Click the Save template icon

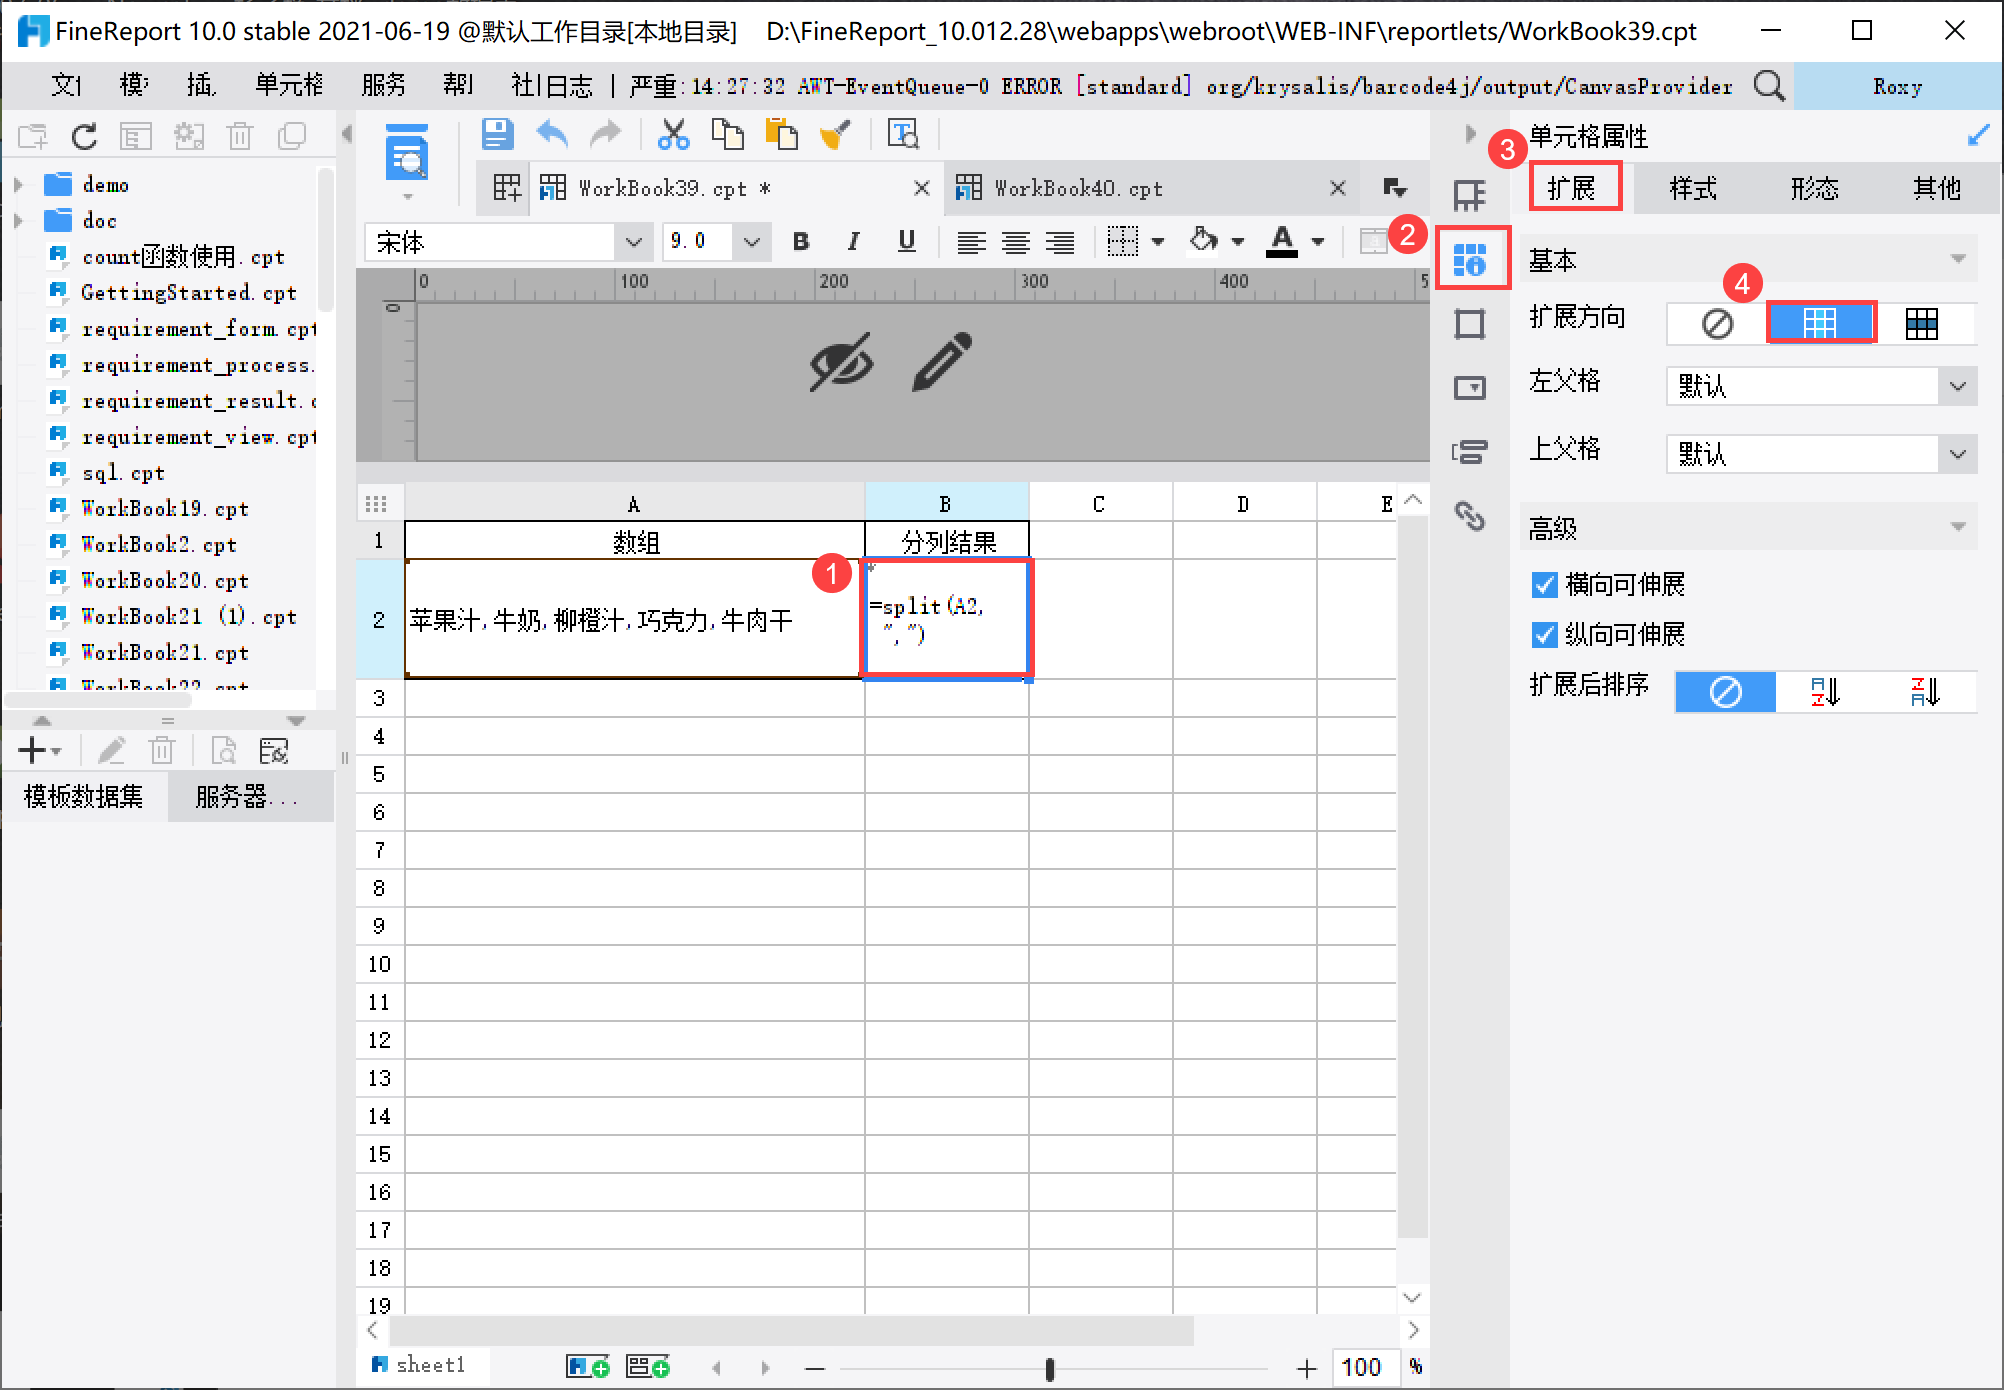pos(497,134)
